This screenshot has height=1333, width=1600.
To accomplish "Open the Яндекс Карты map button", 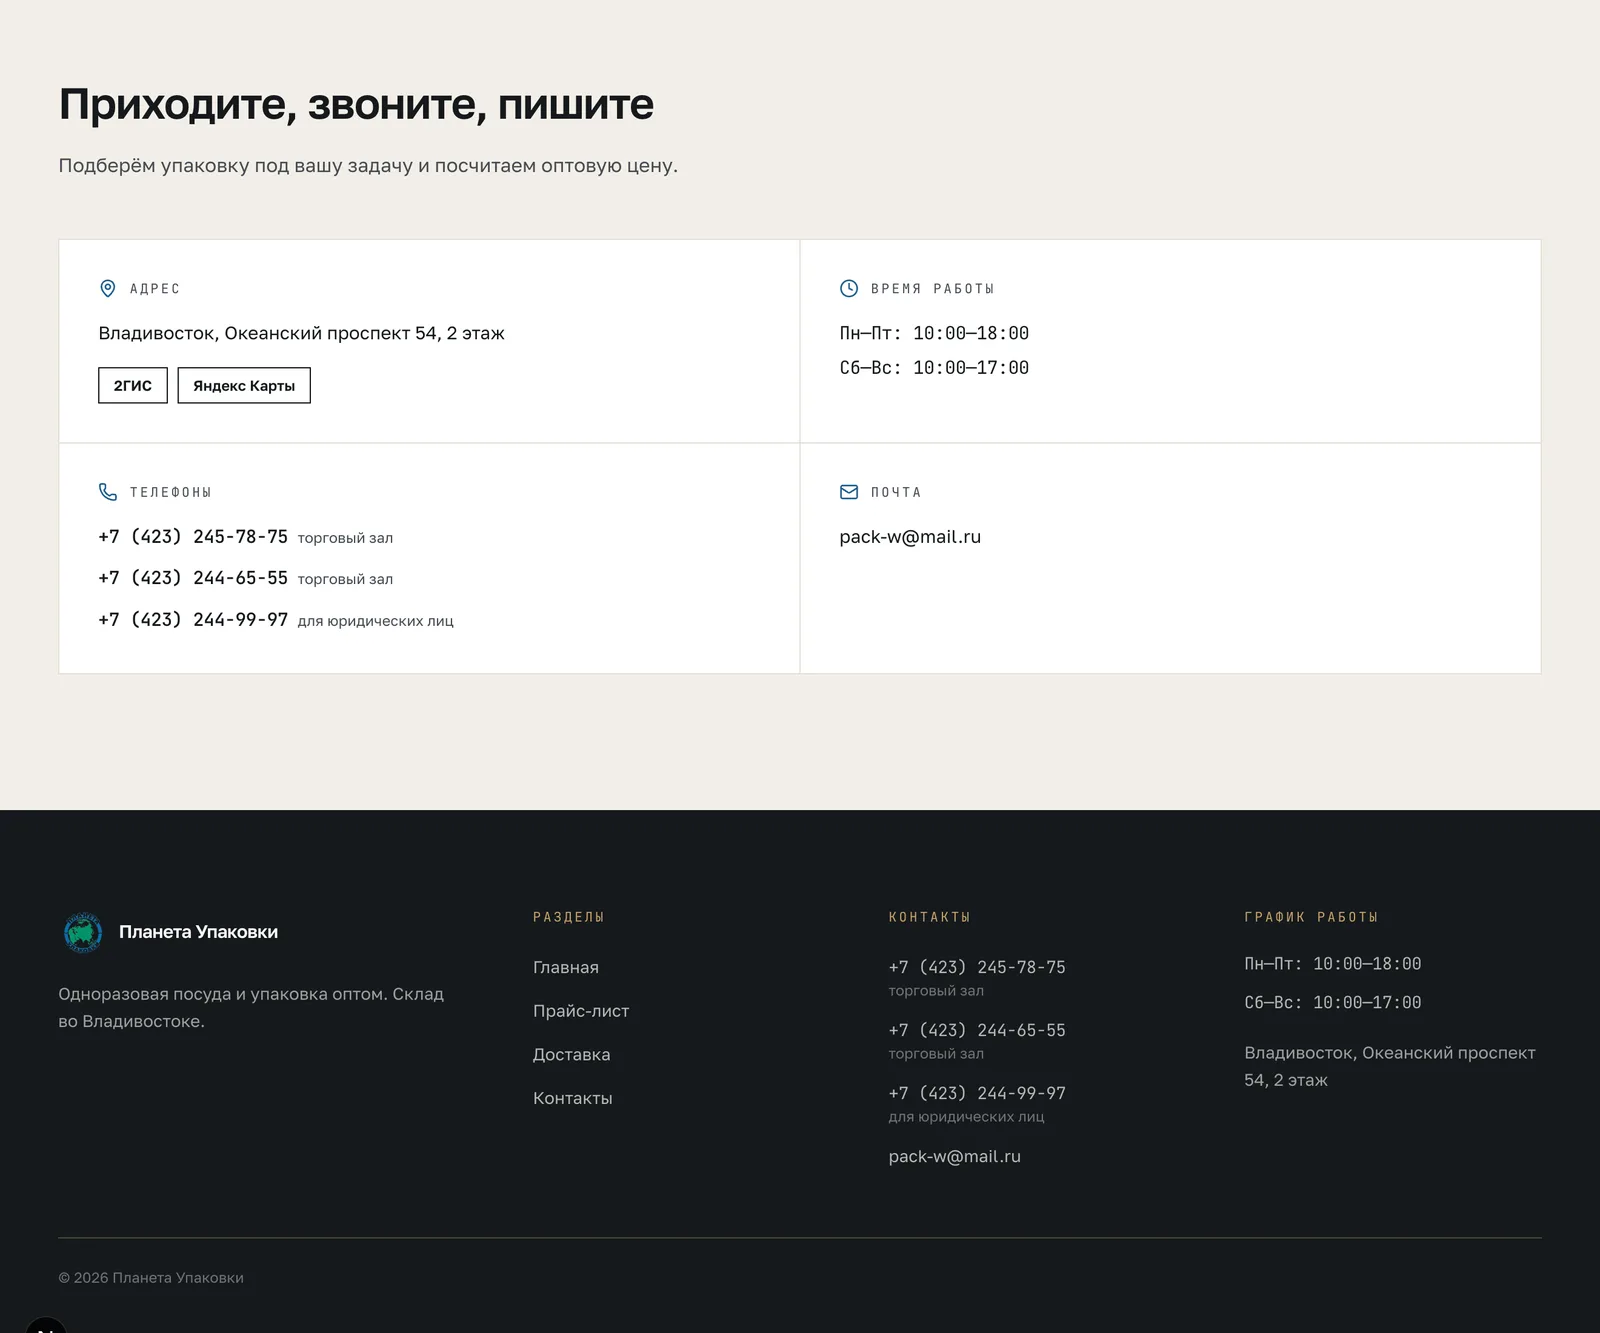I will 244,386.
